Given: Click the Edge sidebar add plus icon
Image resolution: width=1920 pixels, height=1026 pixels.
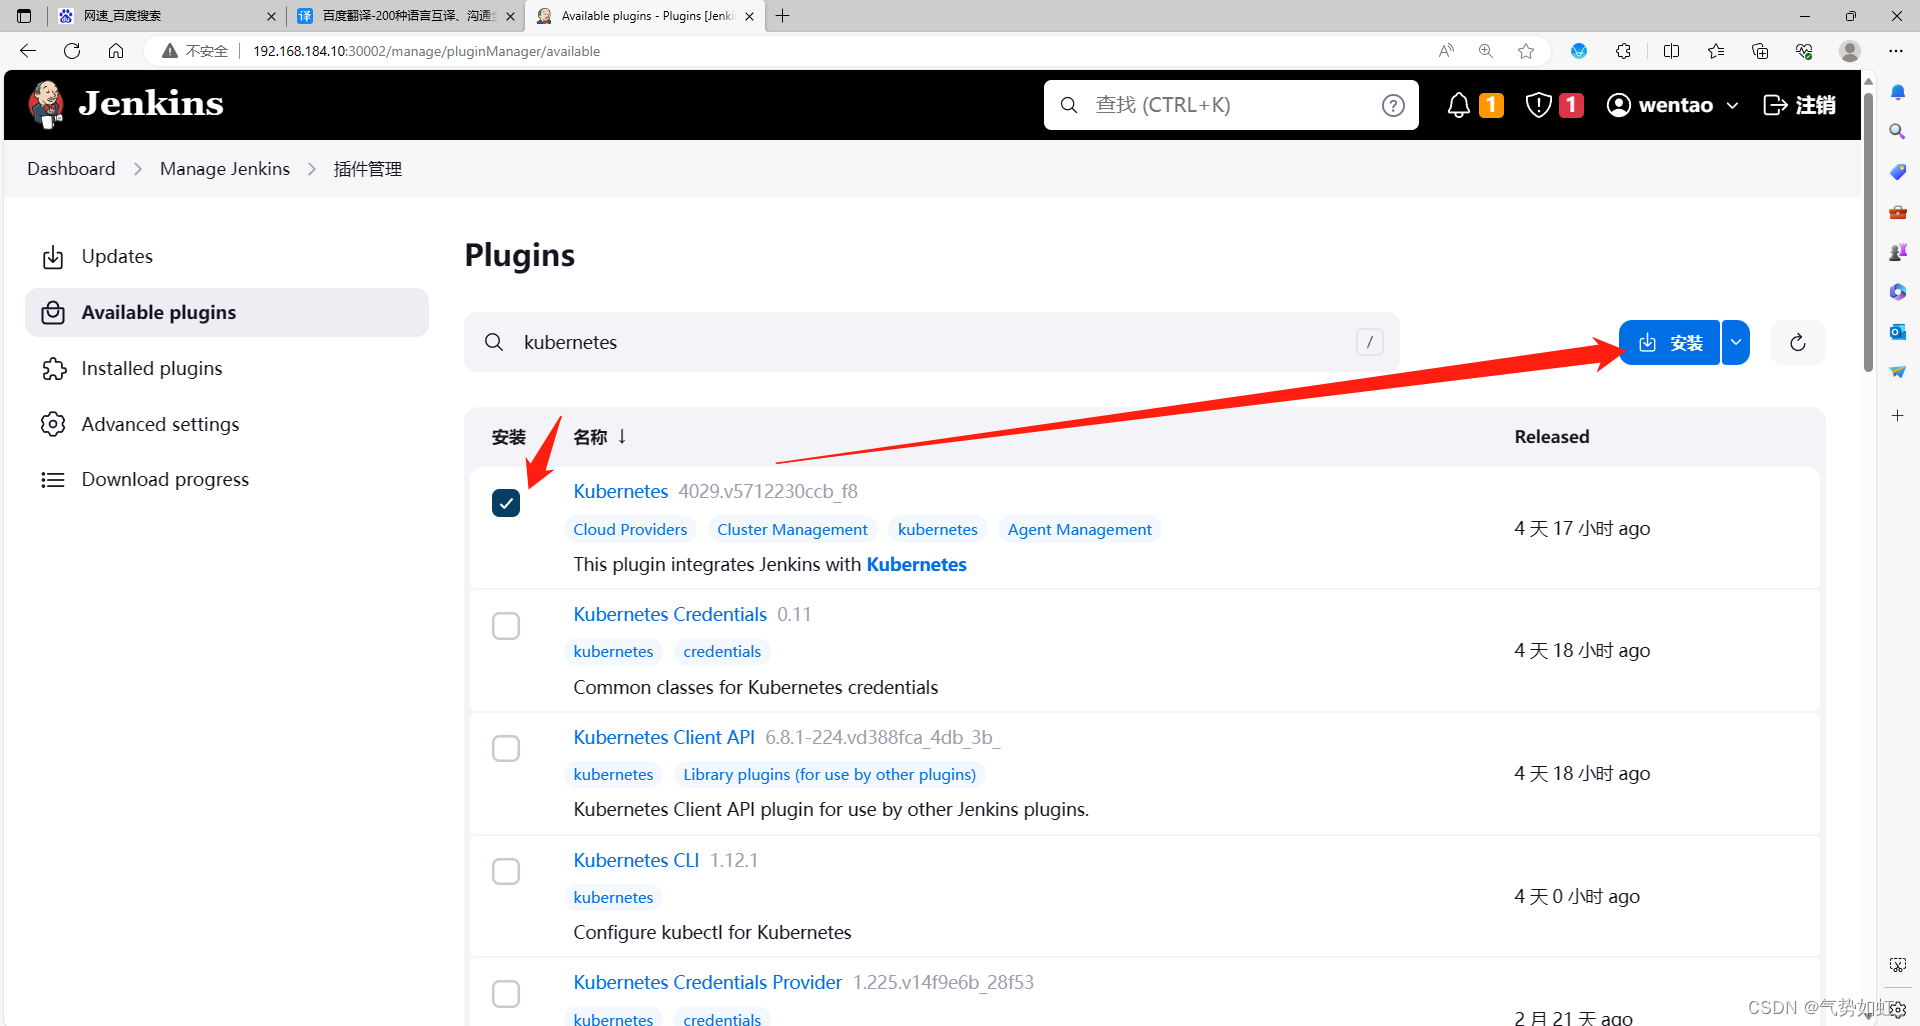Looking at the screenshot, I should pyautogui.click(x=1897, y=415).
